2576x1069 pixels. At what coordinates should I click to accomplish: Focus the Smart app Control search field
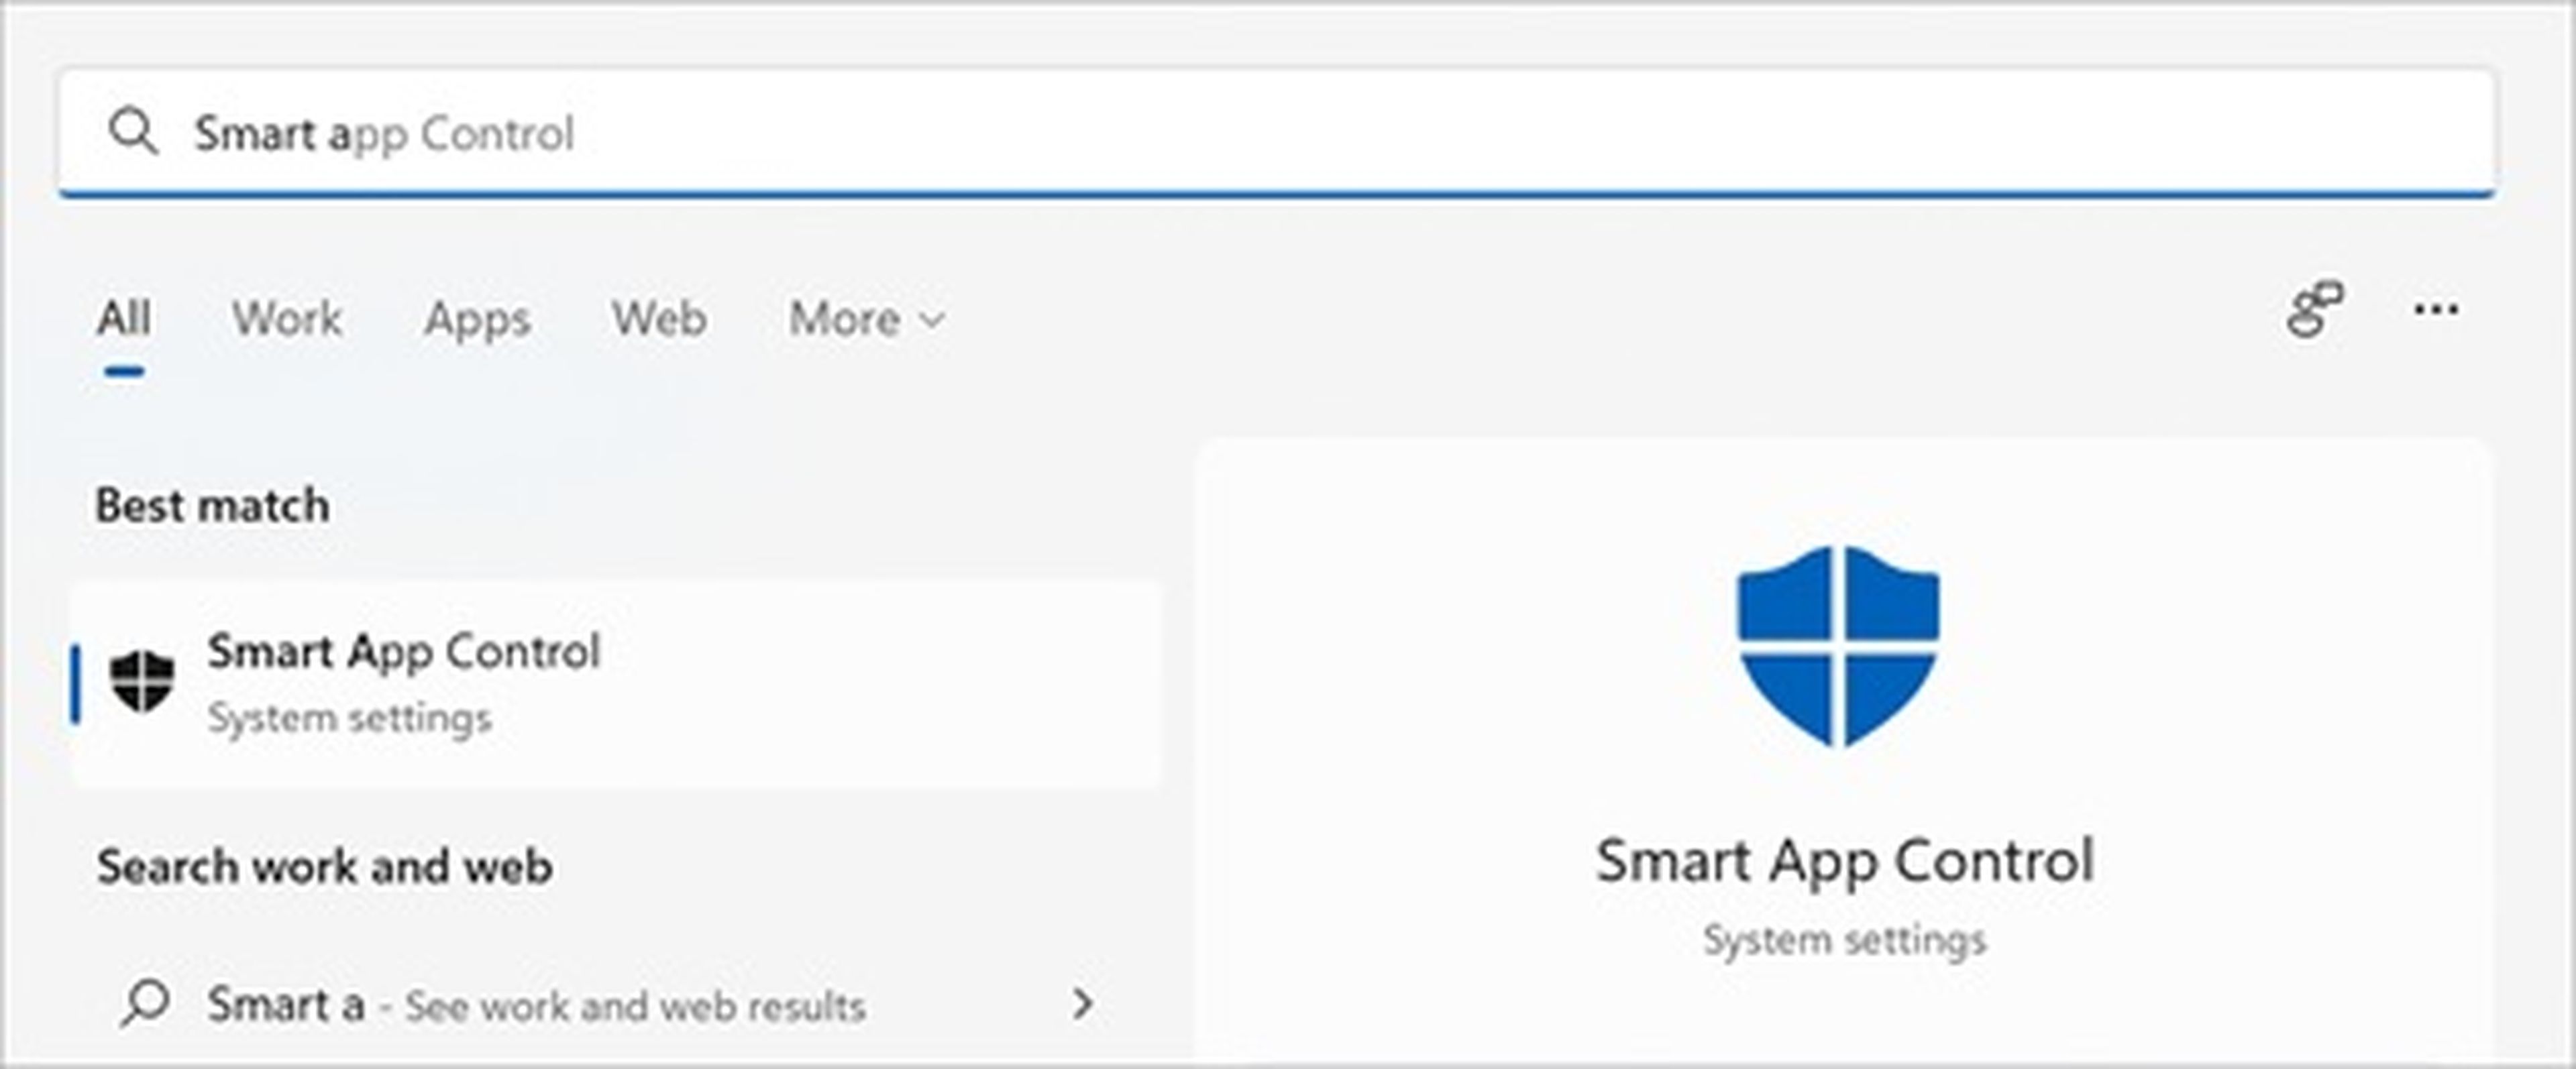[1277, 132]
